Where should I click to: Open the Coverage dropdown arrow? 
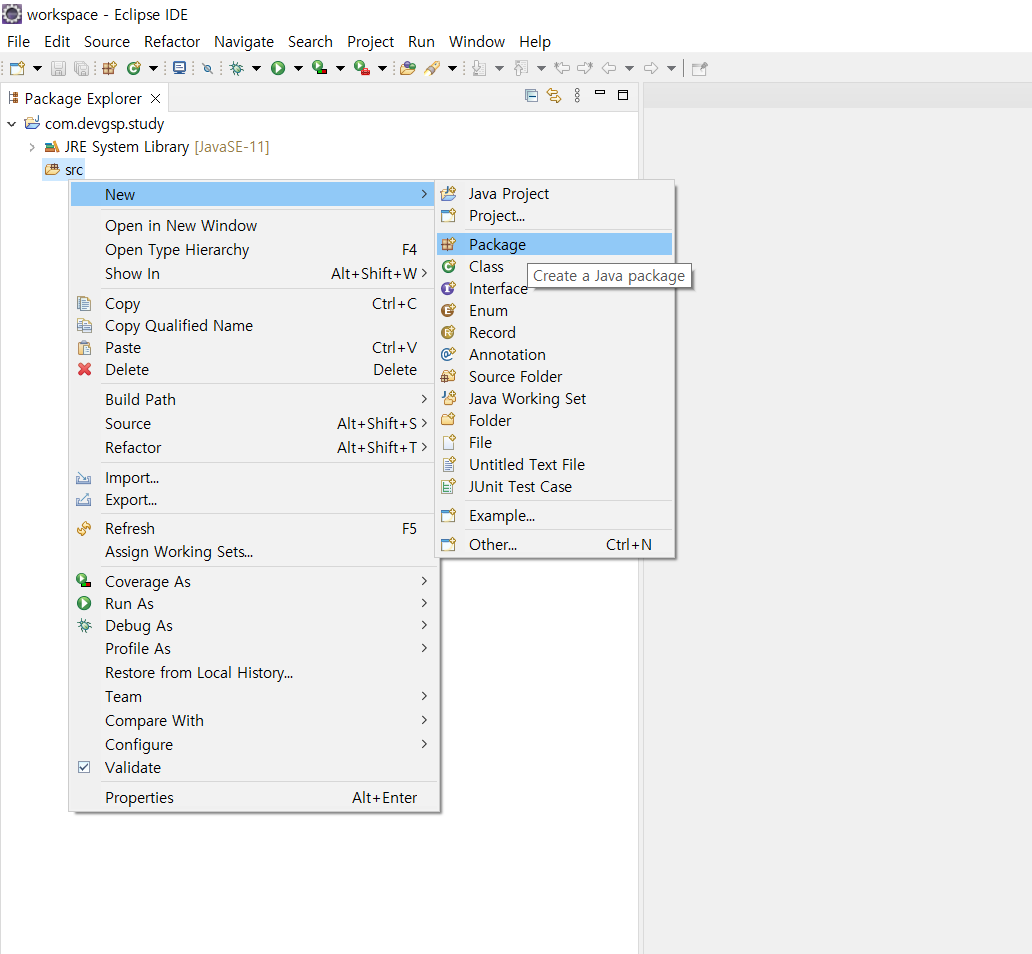(340, 68)
